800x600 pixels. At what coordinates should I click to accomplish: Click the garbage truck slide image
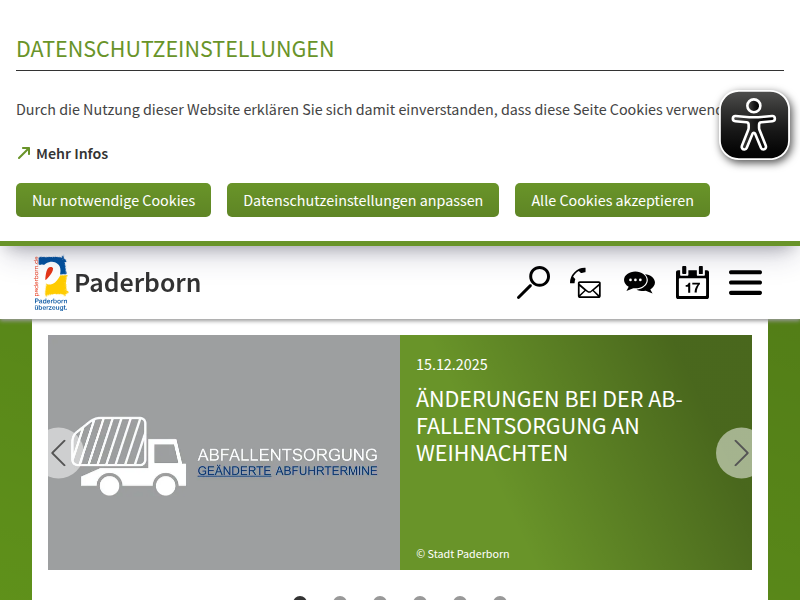[224, 453]
